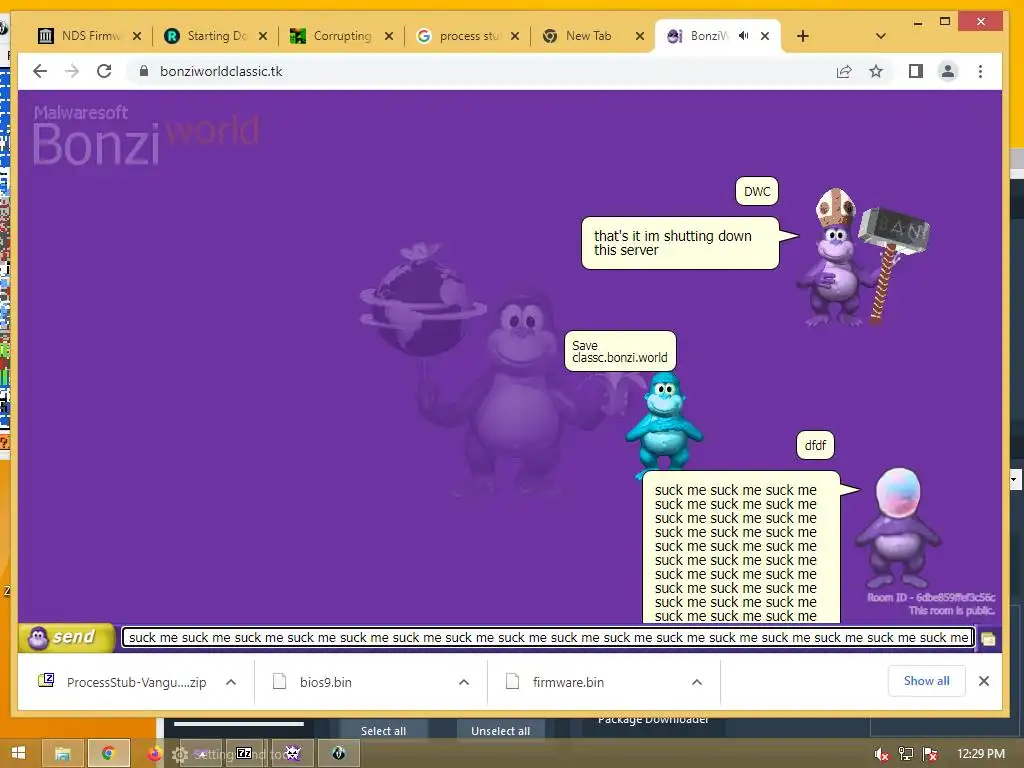Close the NDS Firmware tab
Viewport: 1024px width, 768px height.
click(136, 36)
